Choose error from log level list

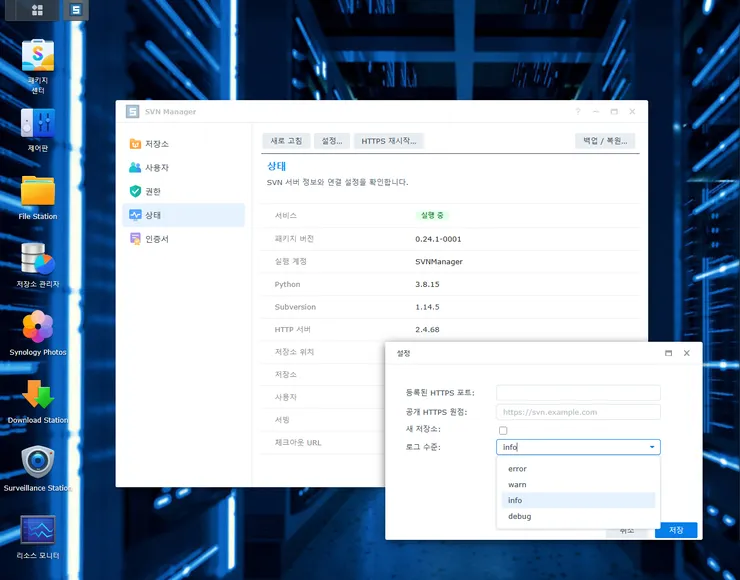578,469
